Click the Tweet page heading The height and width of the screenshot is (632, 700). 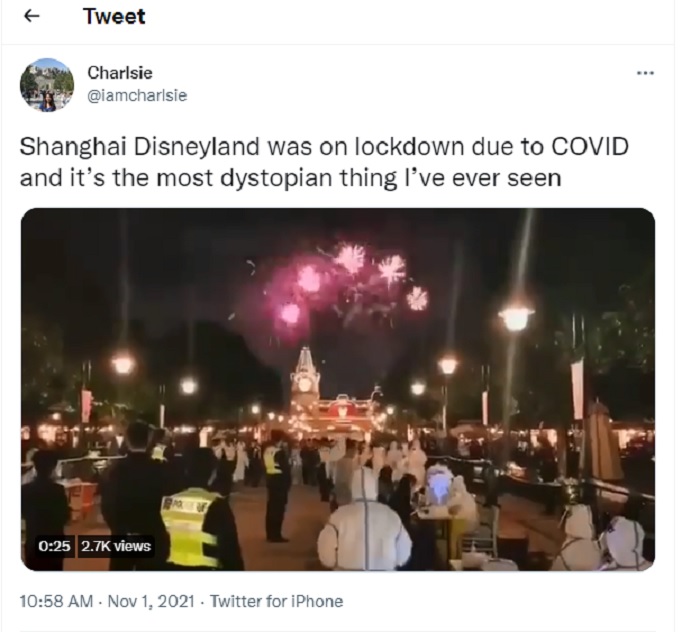tap(114, 17)
